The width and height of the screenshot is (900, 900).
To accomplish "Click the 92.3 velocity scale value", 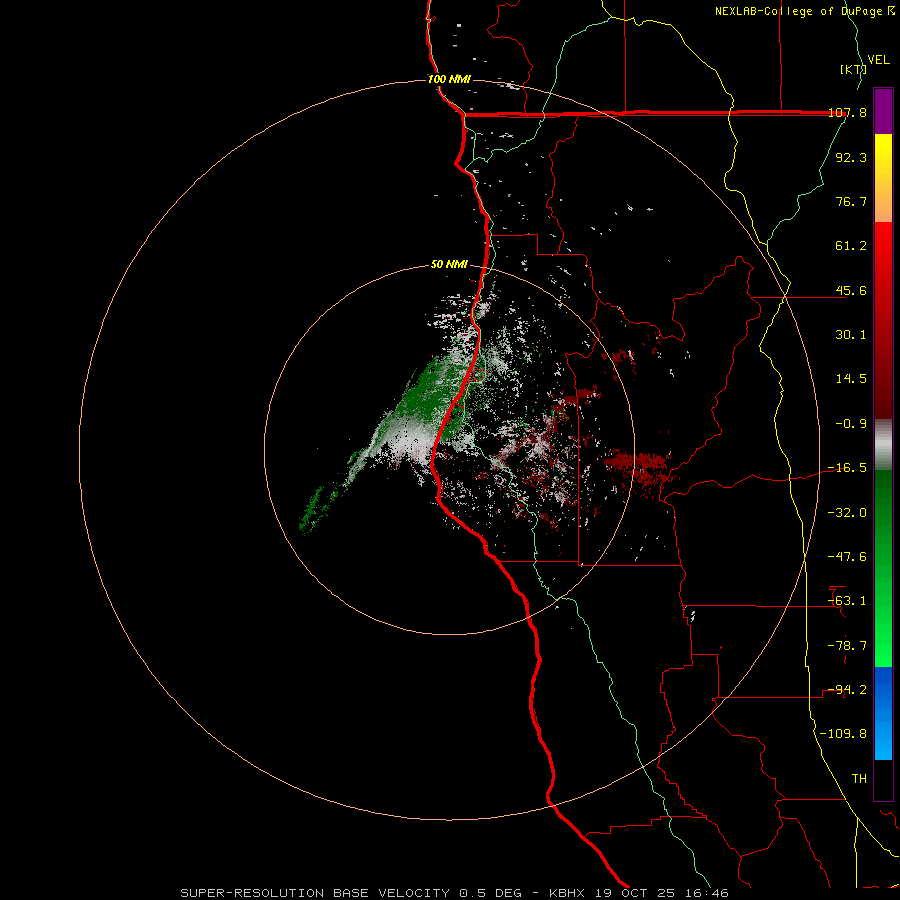I will click(851, 157).
